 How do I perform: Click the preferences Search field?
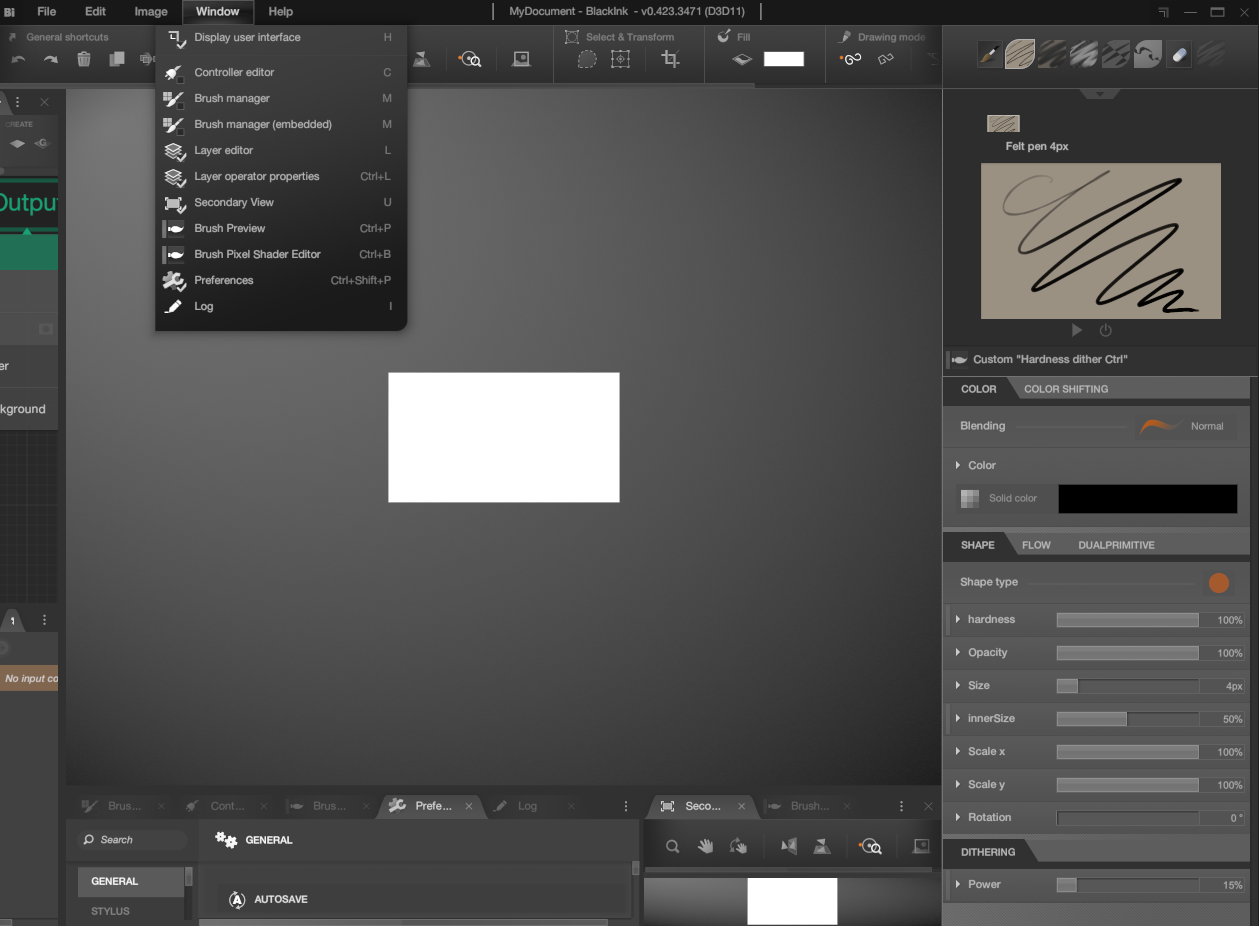click(135, 840)
